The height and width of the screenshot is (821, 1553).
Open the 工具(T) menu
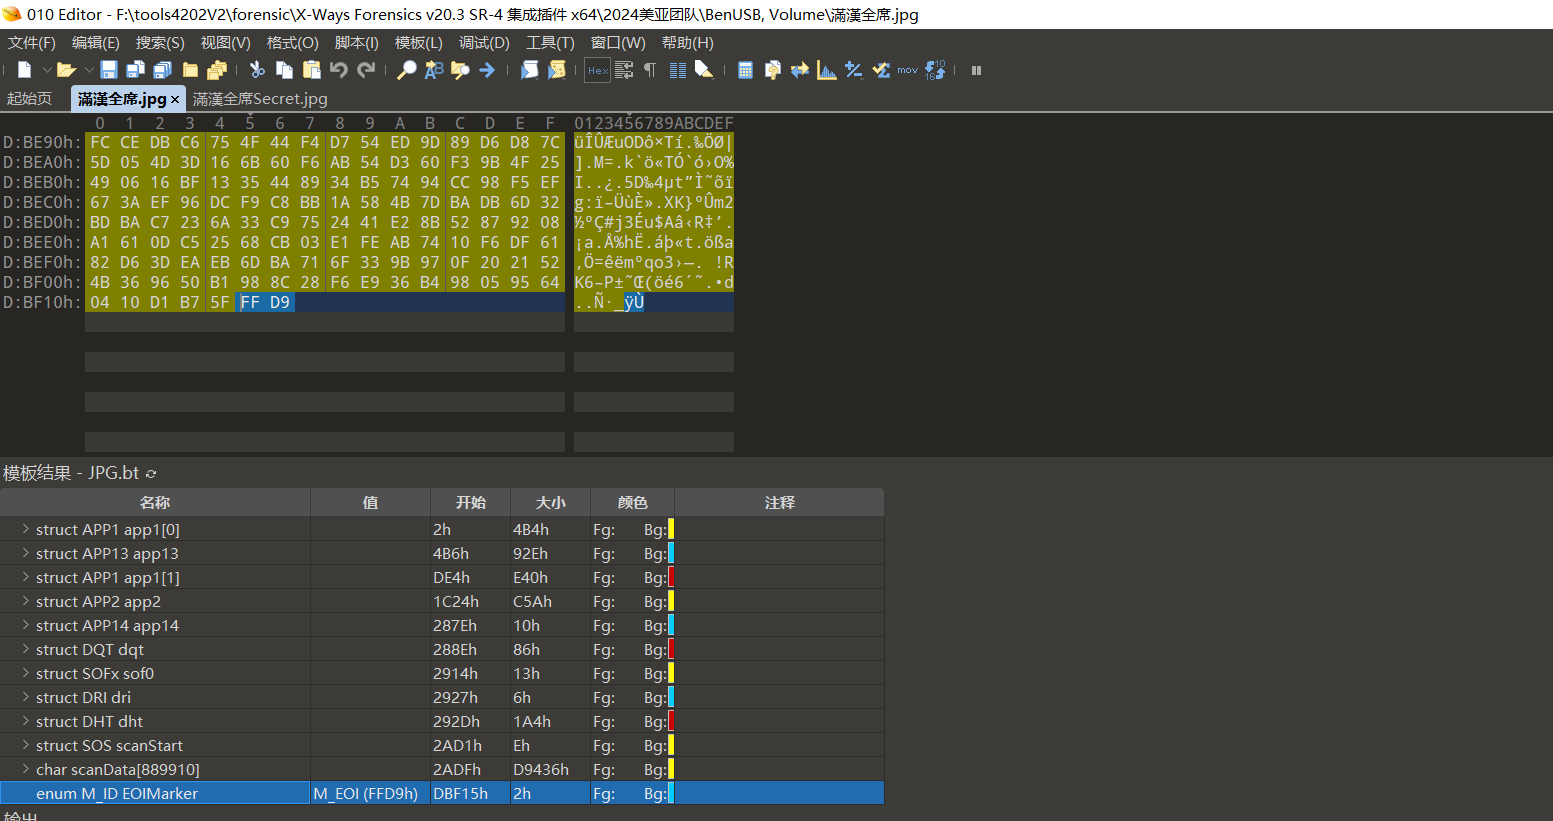550,43
